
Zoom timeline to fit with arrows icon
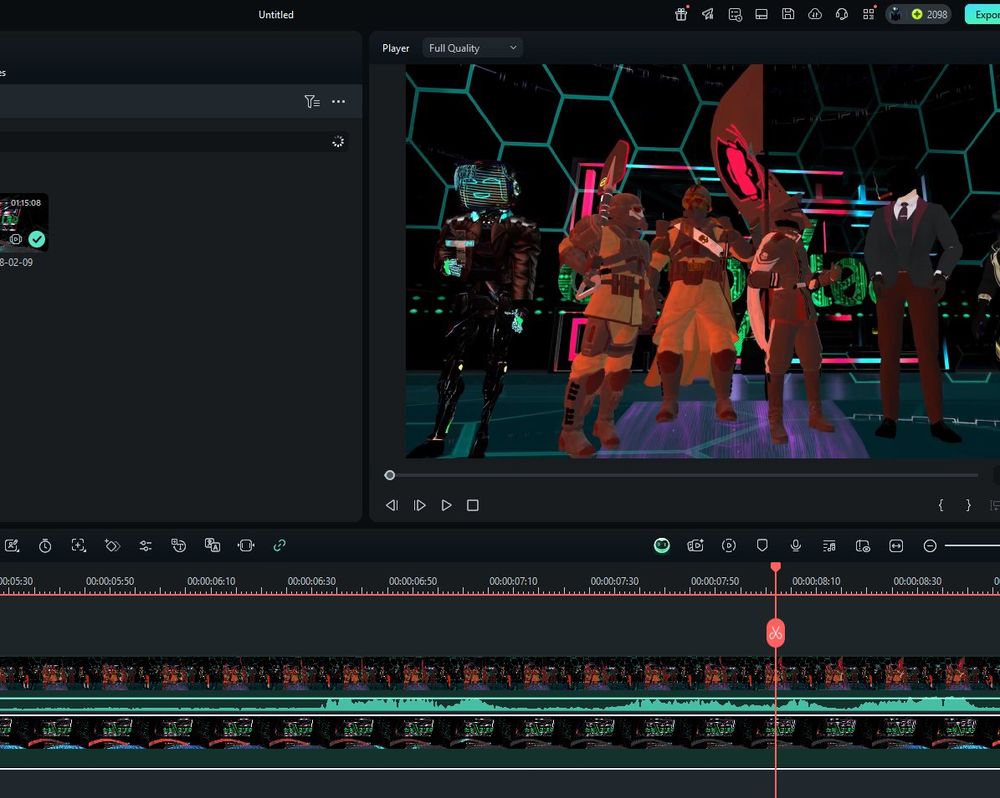(x=896, y=545)
